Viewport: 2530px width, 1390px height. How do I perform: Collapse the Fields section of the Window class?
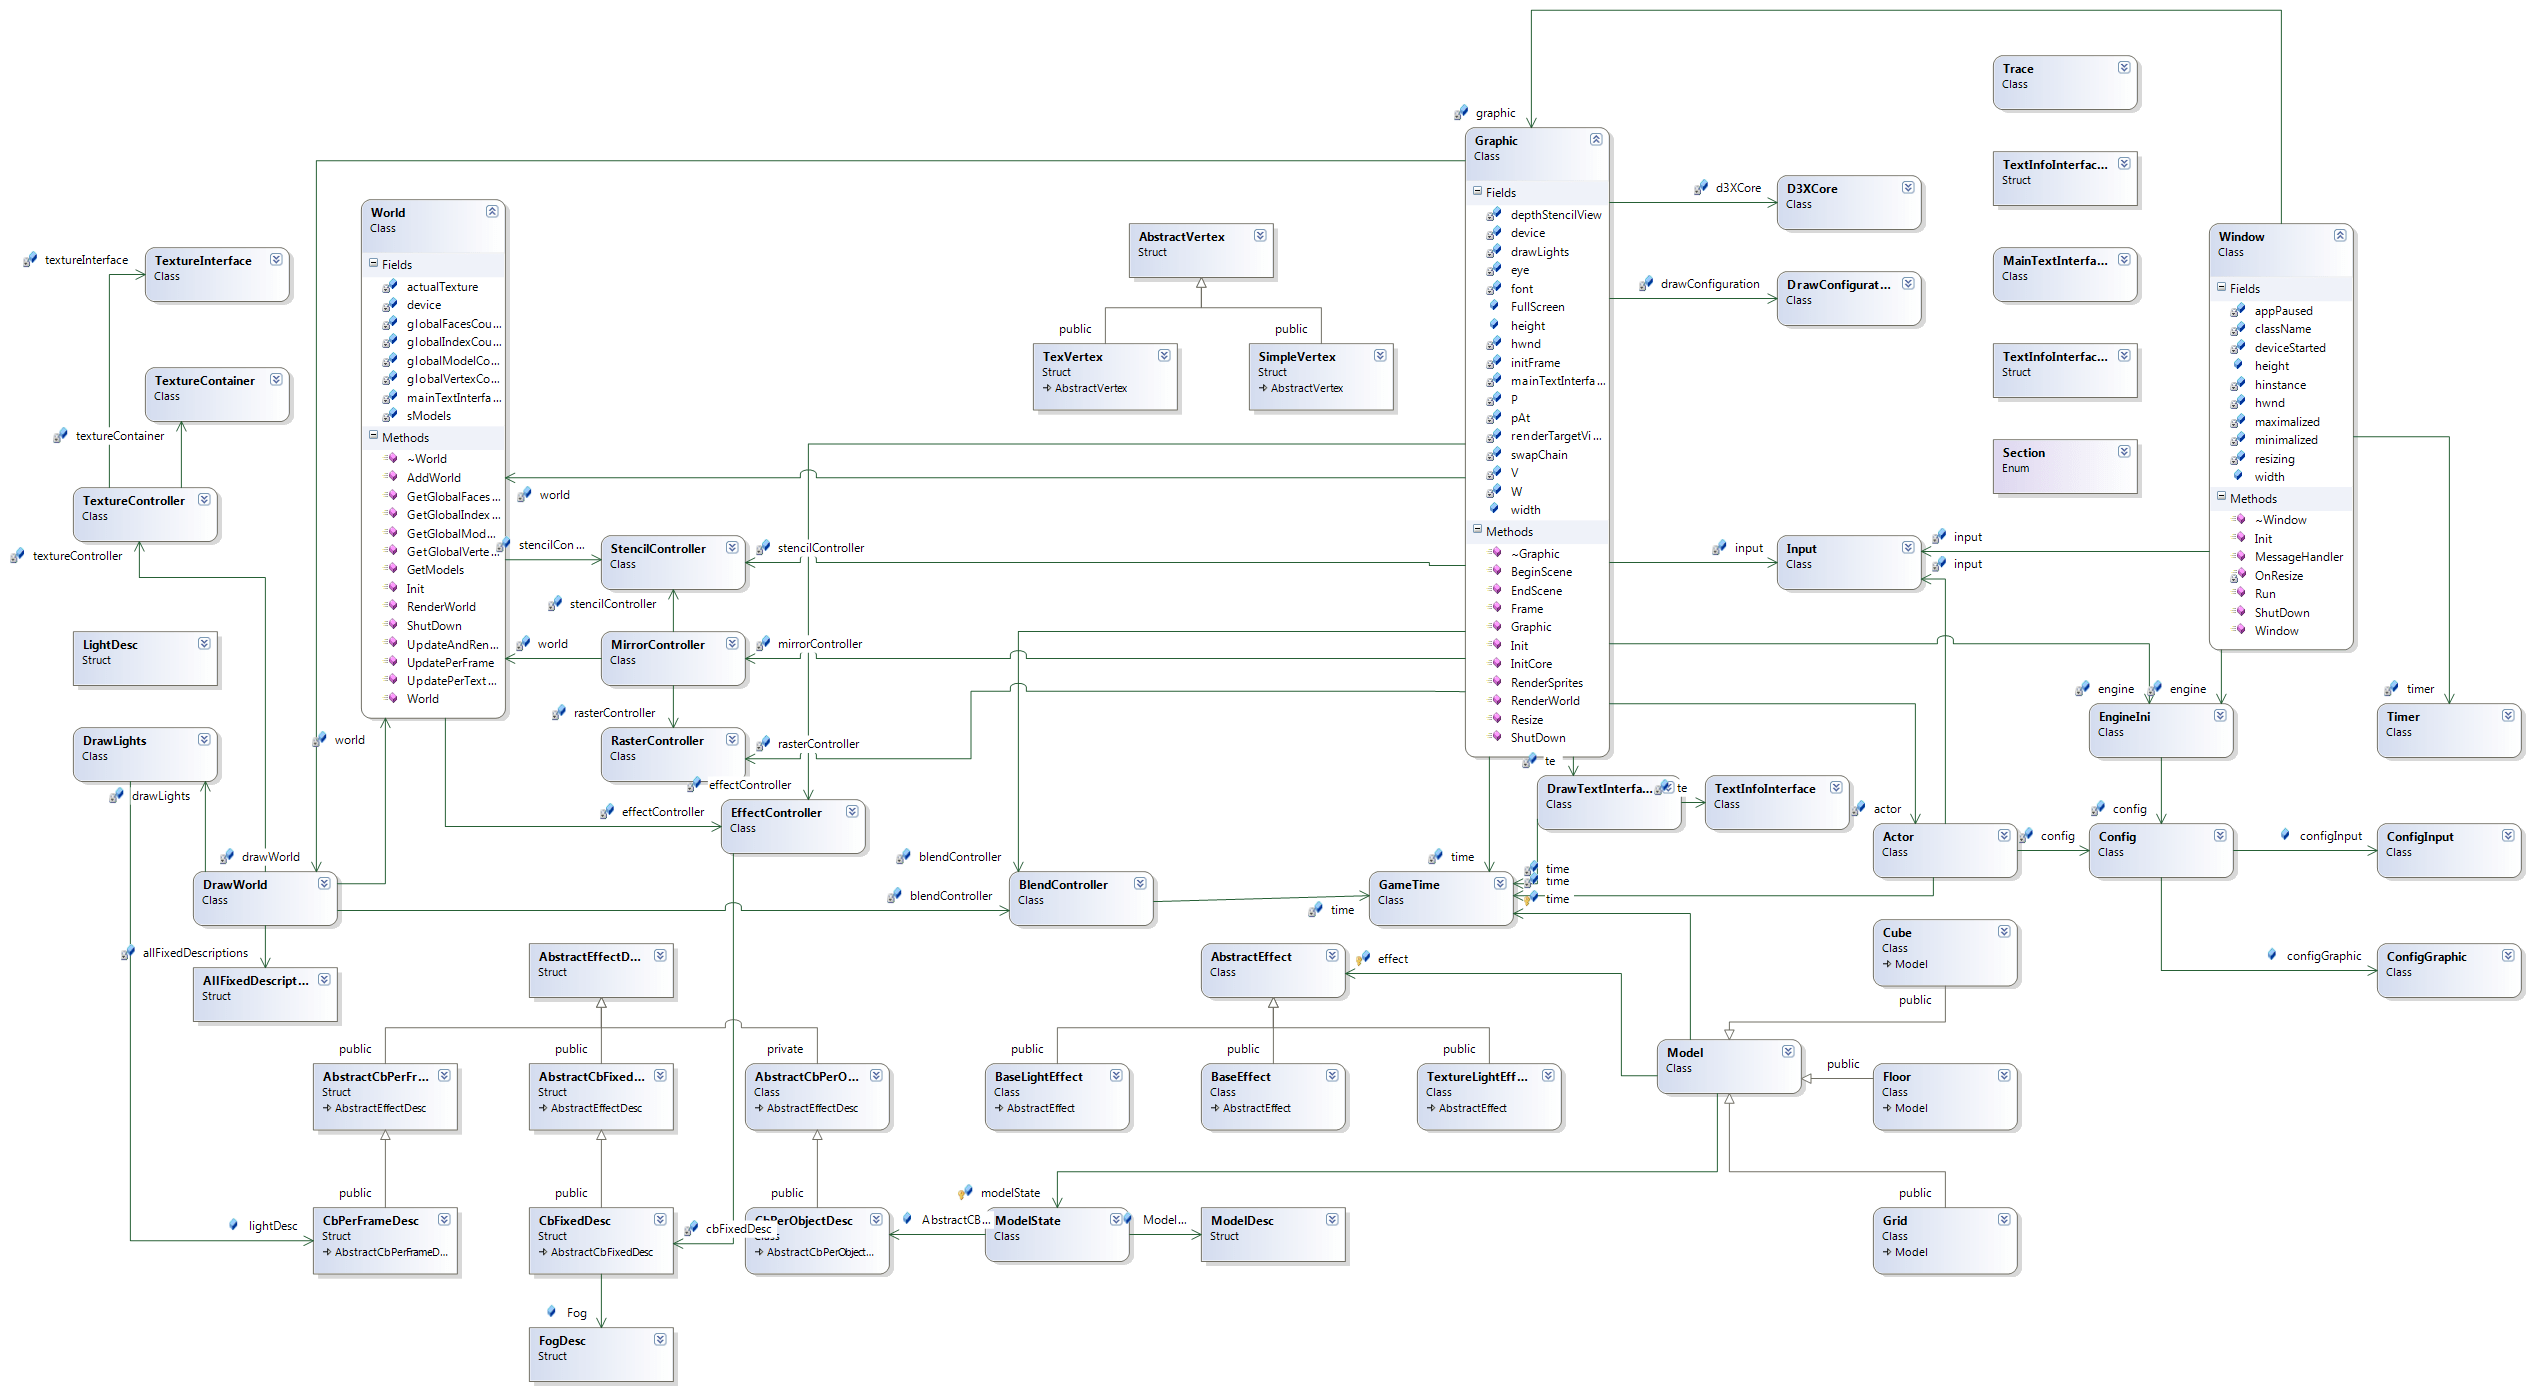[x=2221, y=288]
